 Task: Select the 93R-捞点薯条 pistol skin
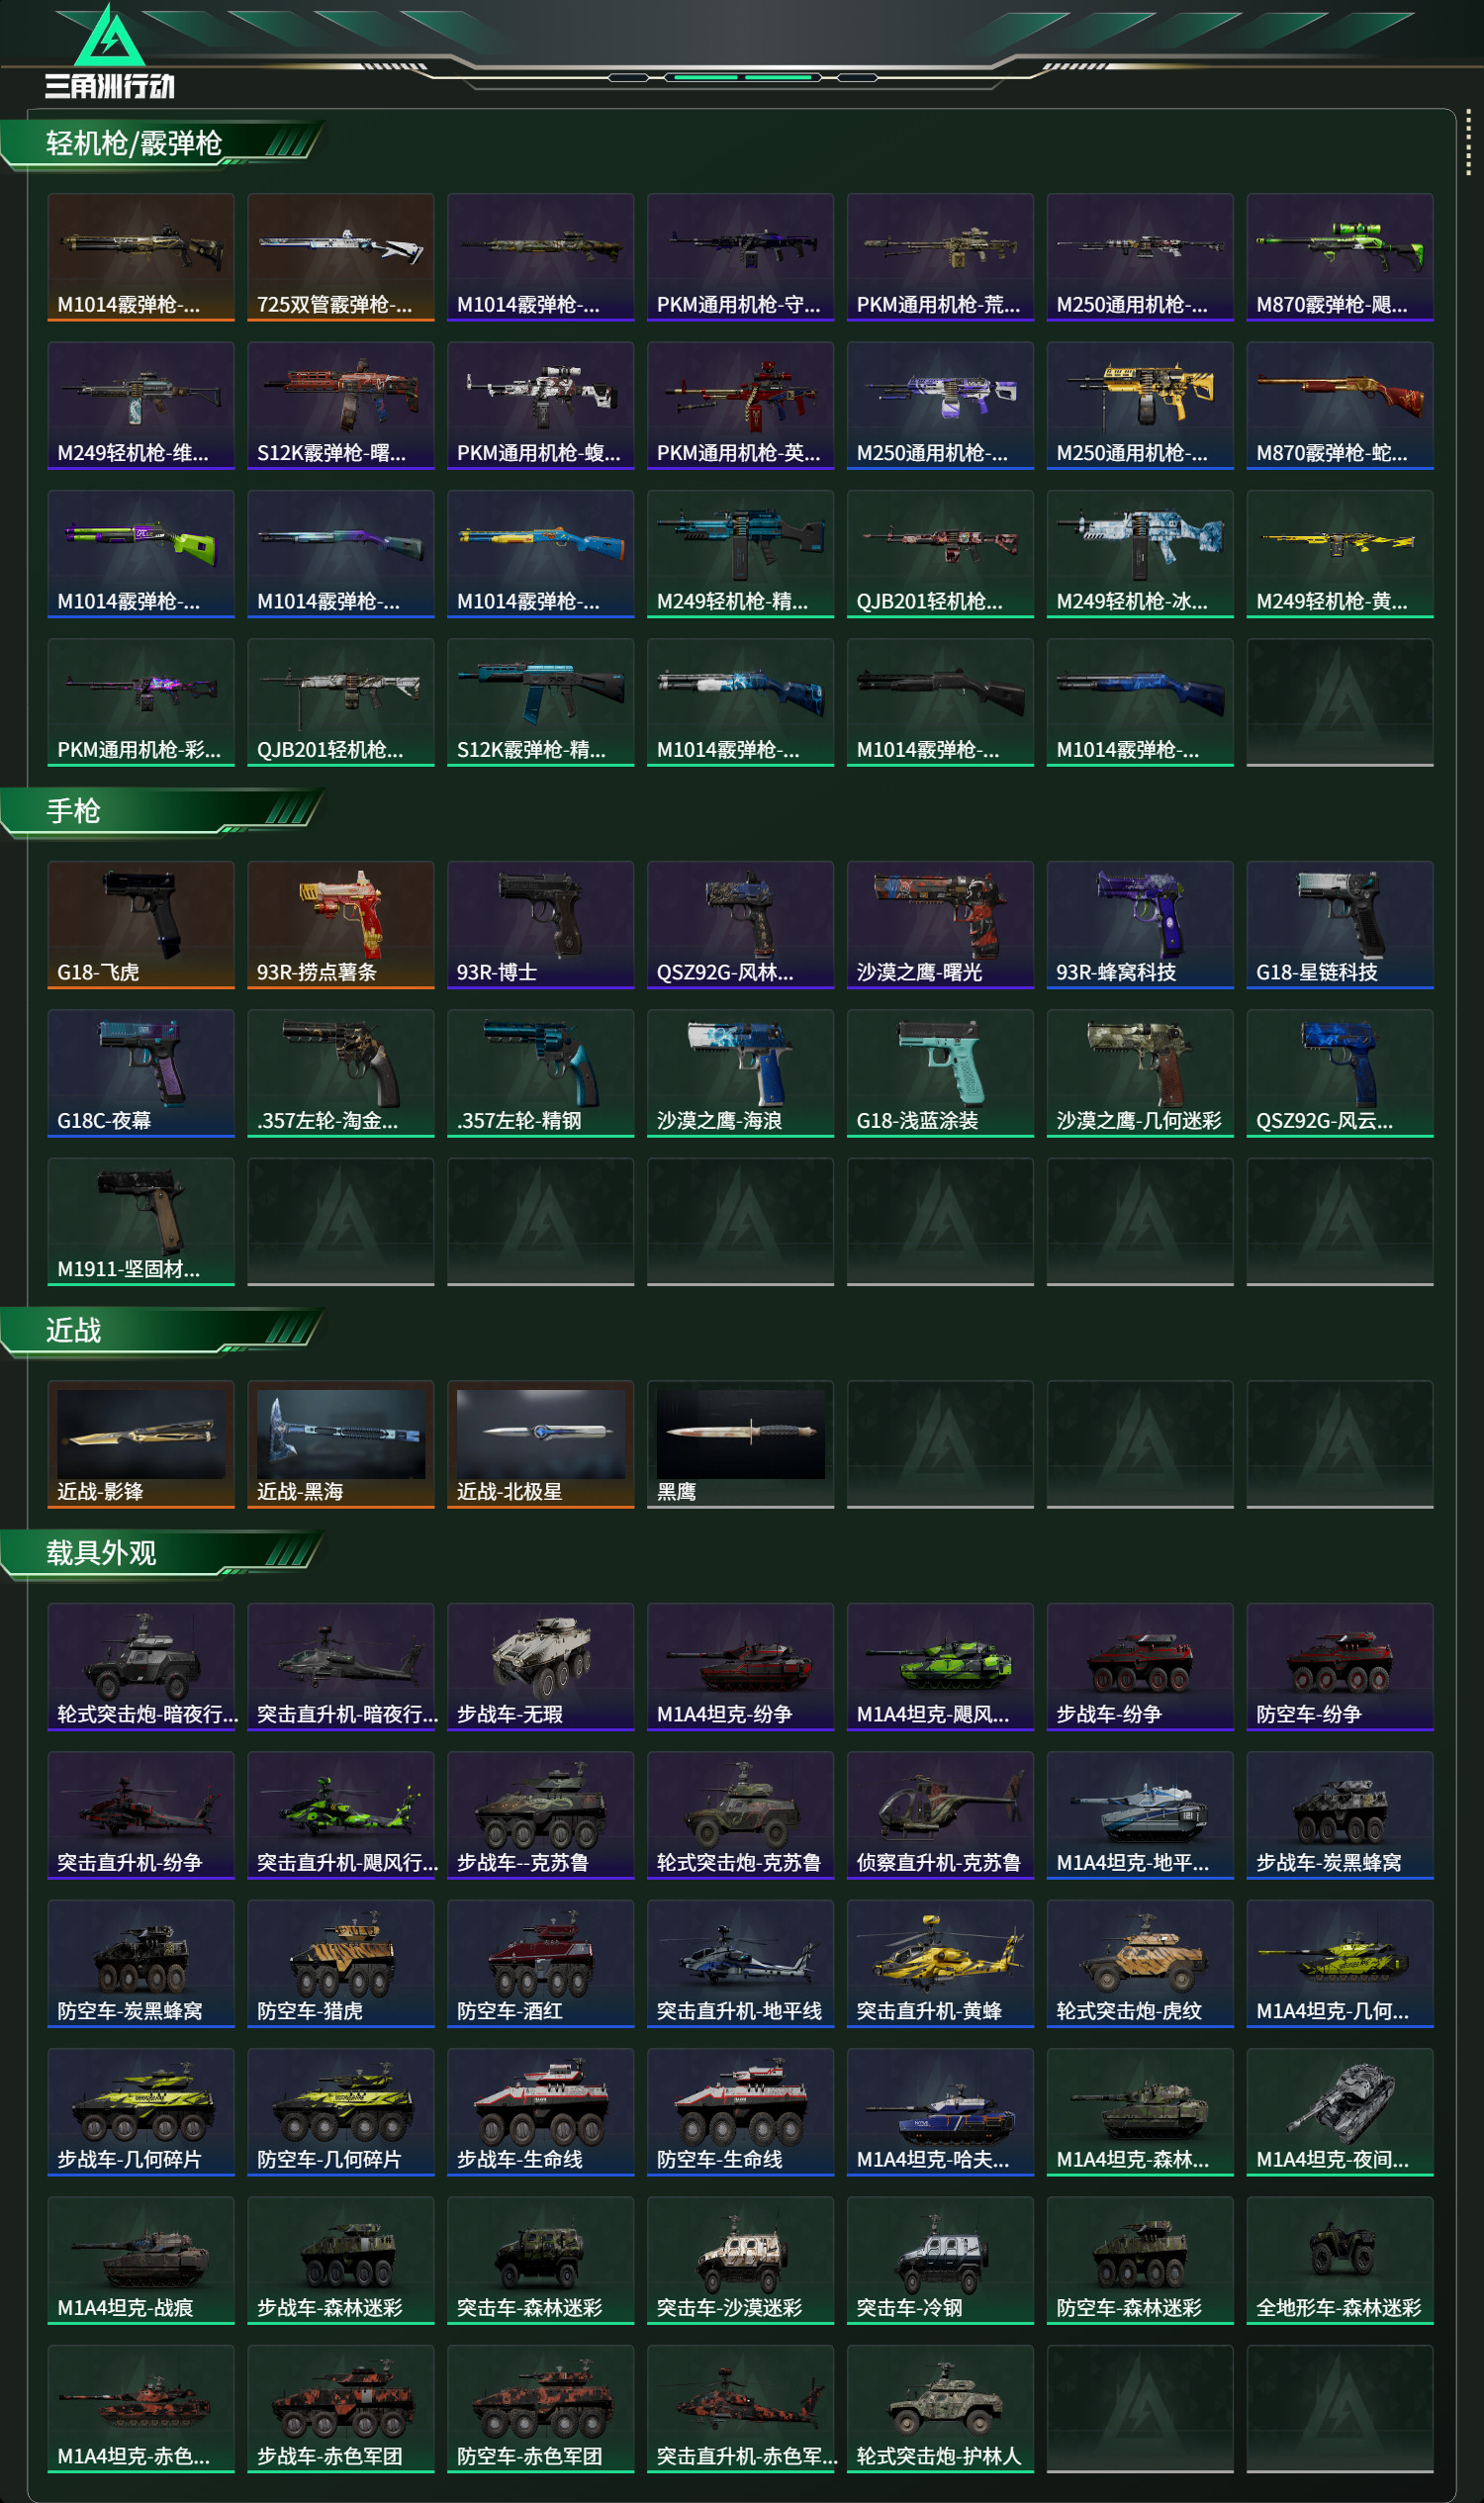coord(340,924)
